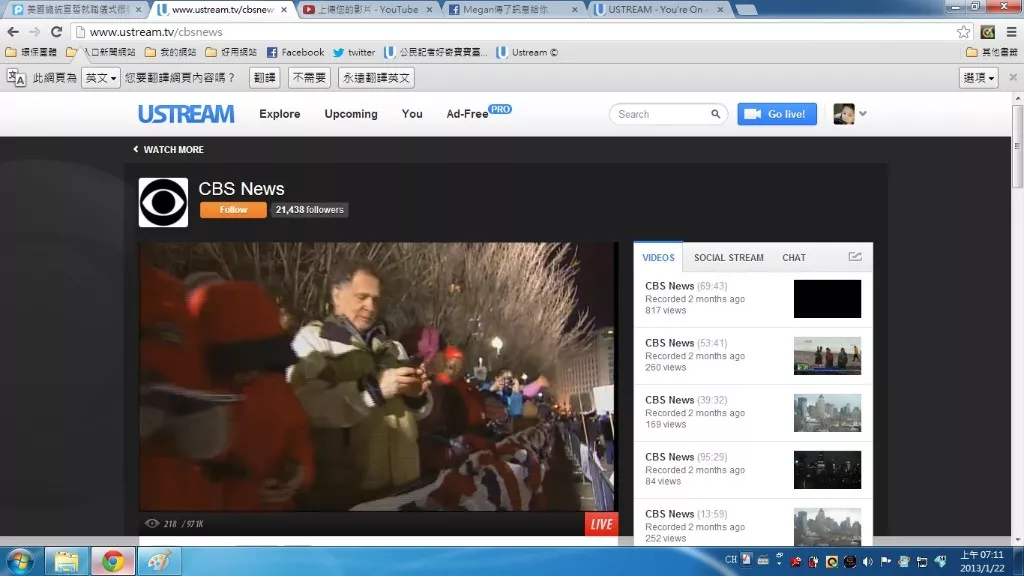Click the Ad-Free PRO link

click(479, 113)
